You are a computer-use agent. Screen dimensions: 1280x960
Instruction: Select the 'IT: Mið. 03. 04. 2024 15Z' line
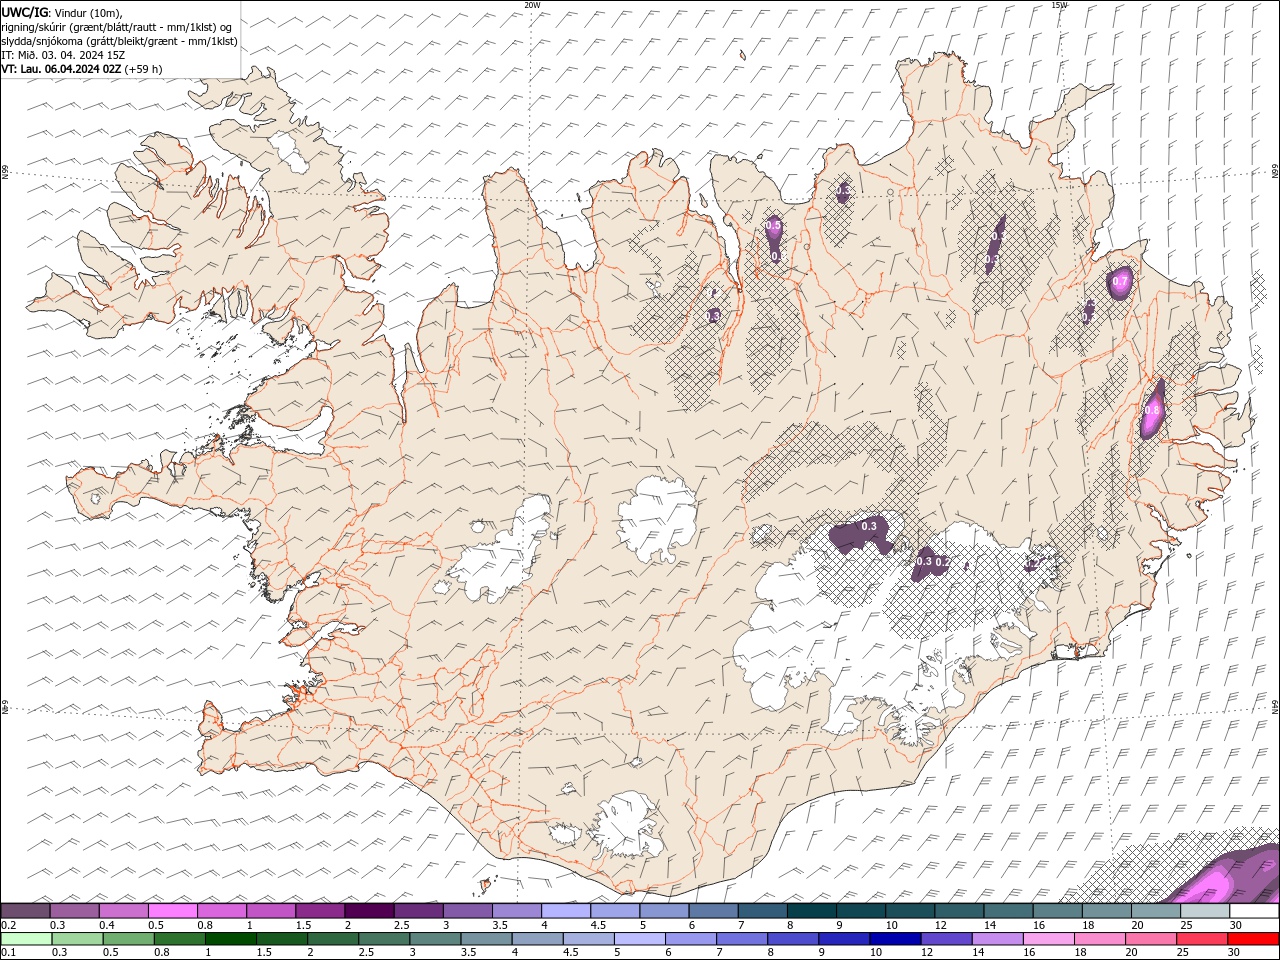[x=63, y=55]
